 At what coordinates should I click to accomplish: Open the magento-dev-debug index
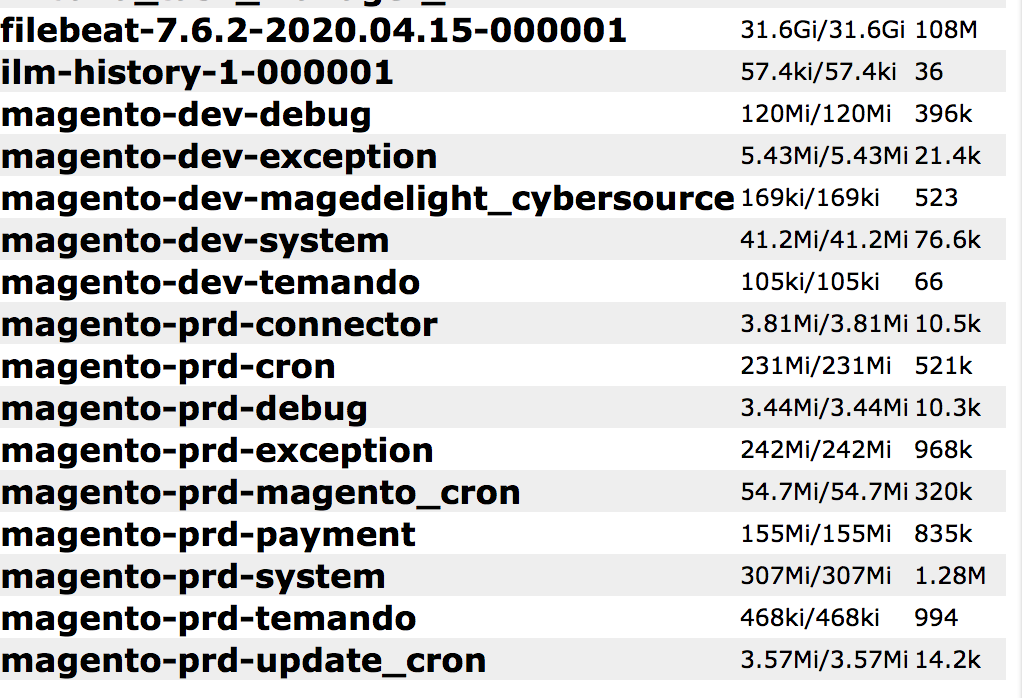pos(186,115)
